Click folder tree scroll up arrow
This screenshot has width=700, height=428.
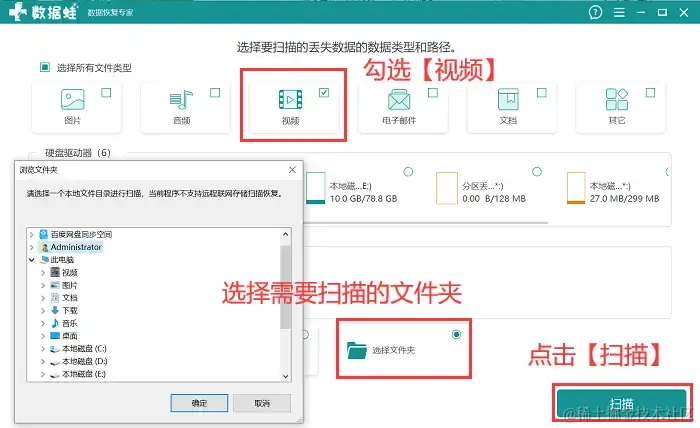pos(286,234)
